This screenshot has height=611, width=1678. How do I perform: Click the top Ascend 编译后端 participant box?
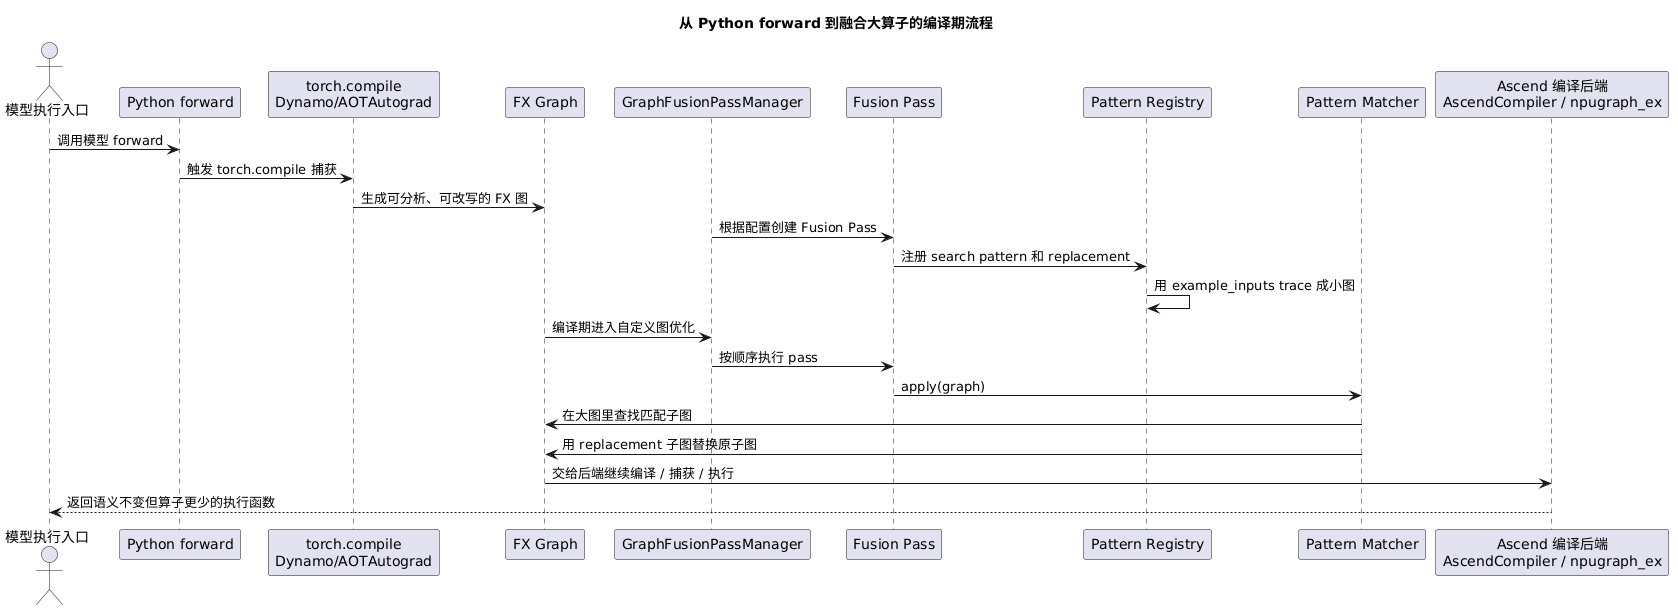(1552, 94)
